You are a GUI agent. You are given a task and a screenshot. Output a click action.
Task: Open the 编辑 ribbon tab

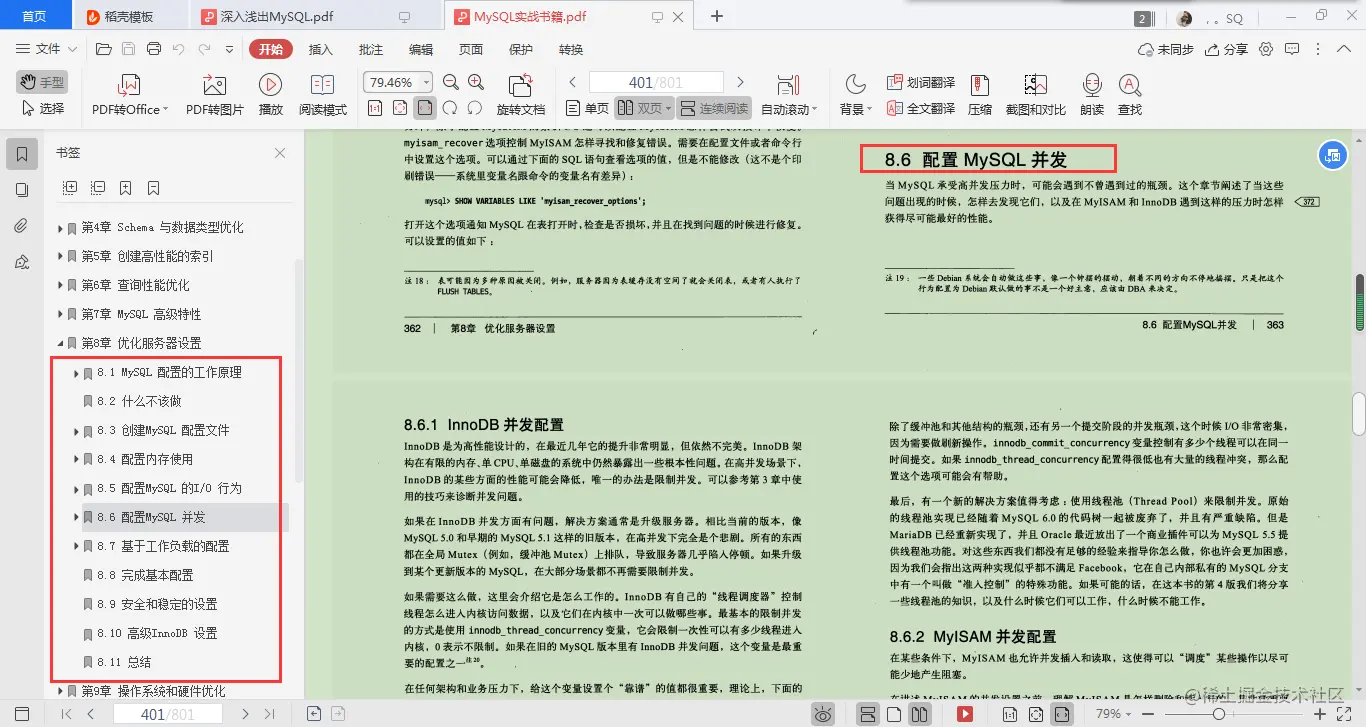pyautogui.click(x=420, y=49)
